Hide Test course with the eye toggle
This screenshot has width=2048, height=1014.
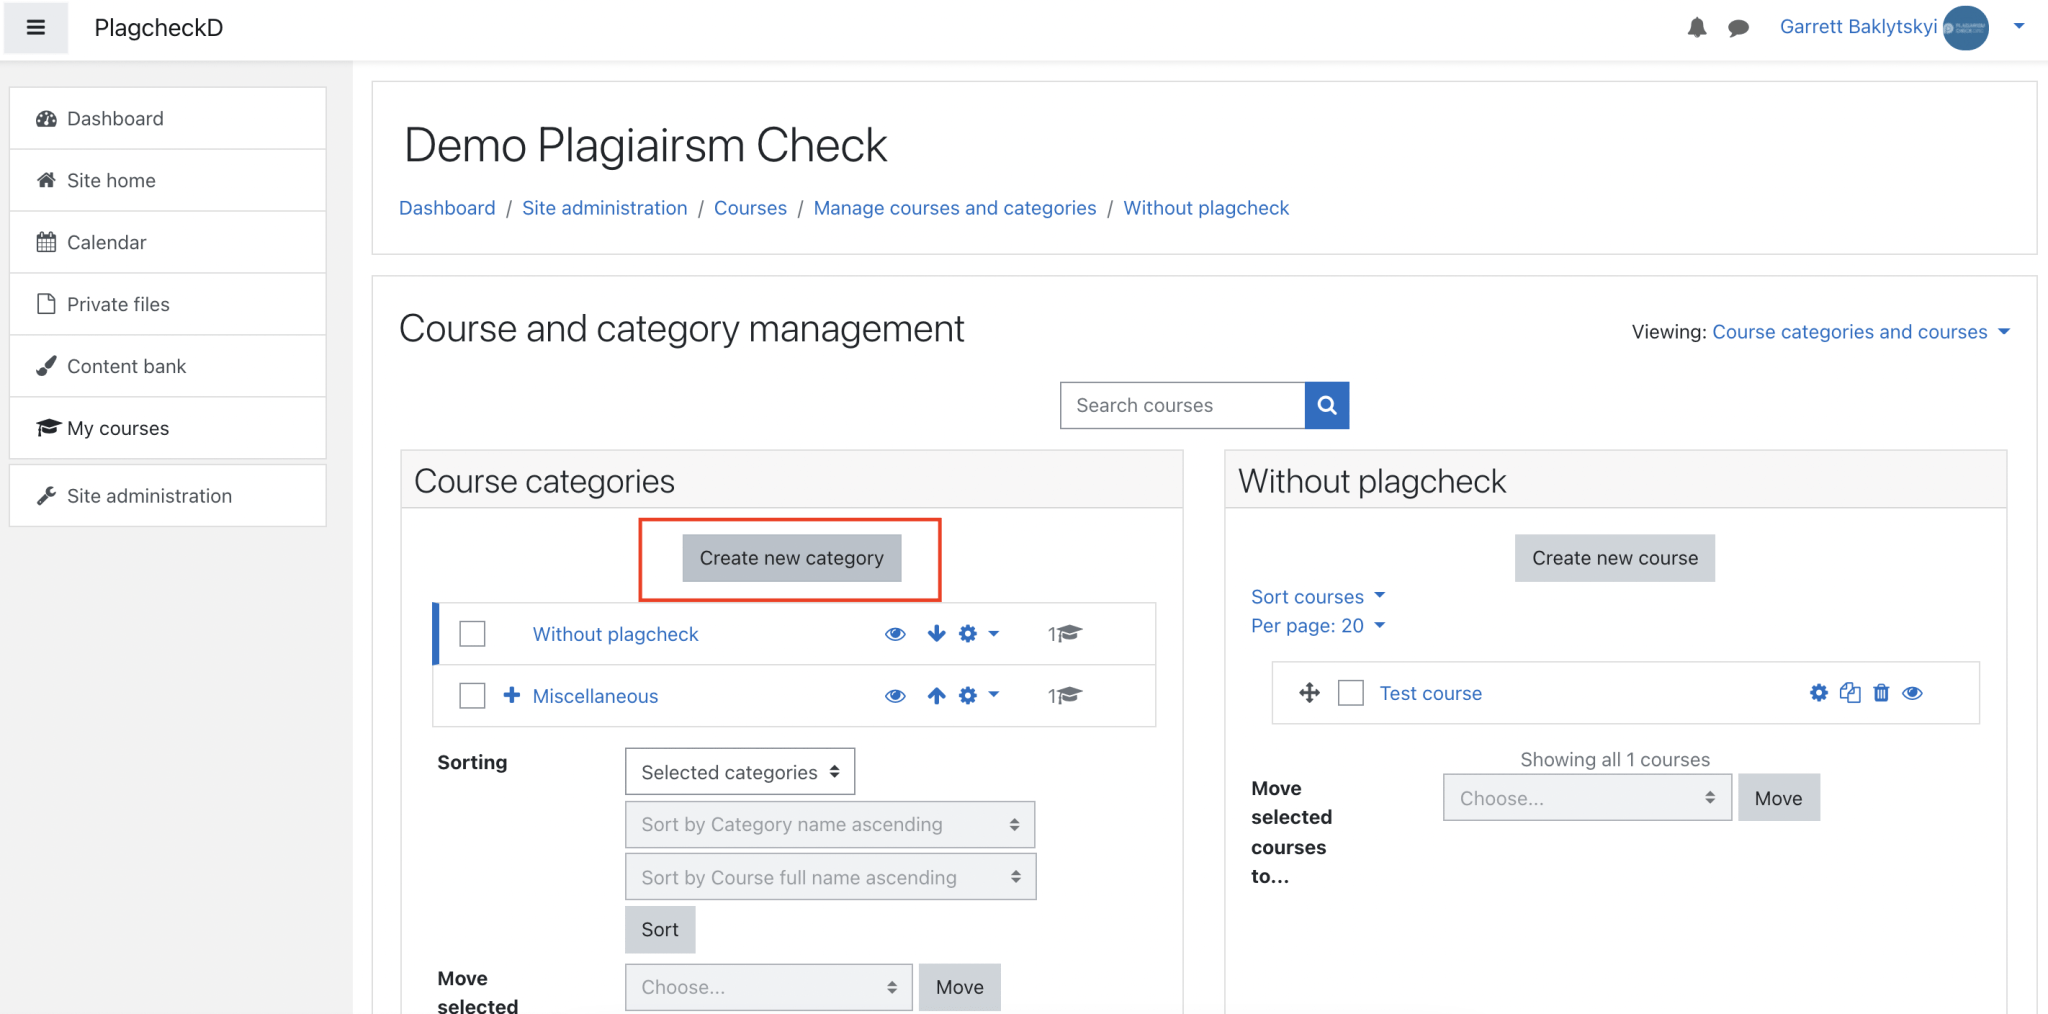1912,692
